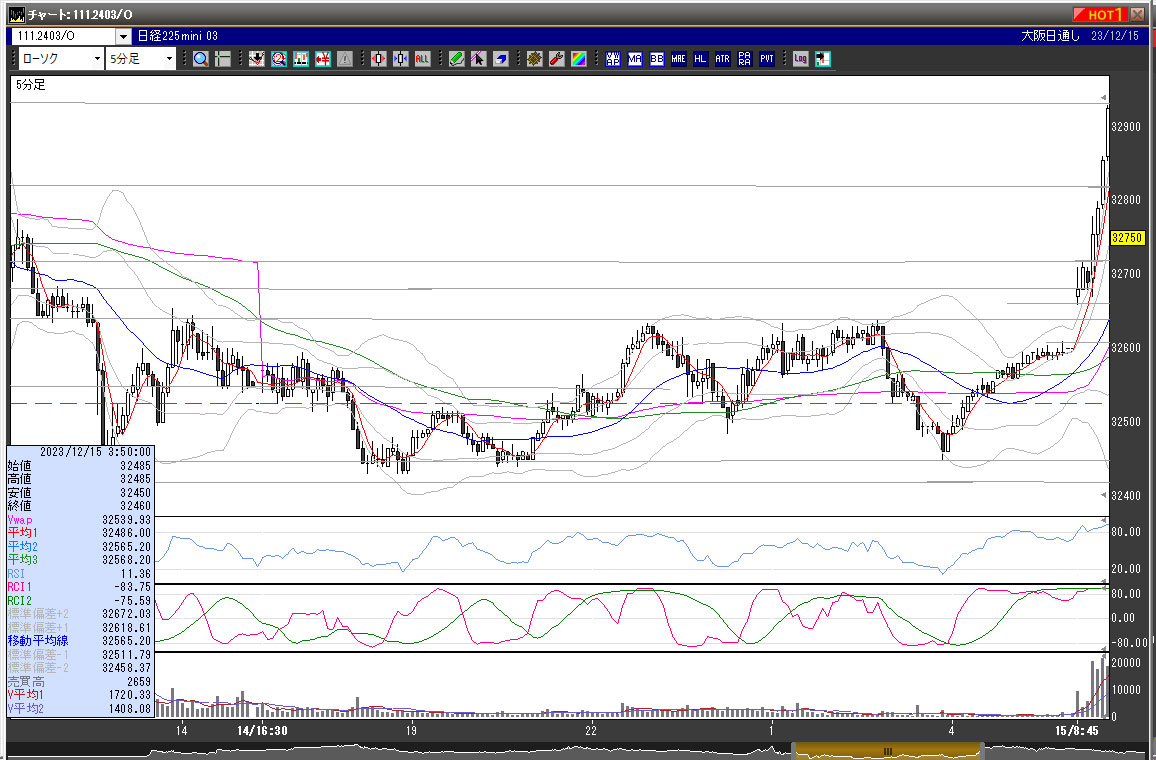Toggle the Log scale button
This screenshot has height=760, width=1156.
pyautogui.click(x=801, y=59)
